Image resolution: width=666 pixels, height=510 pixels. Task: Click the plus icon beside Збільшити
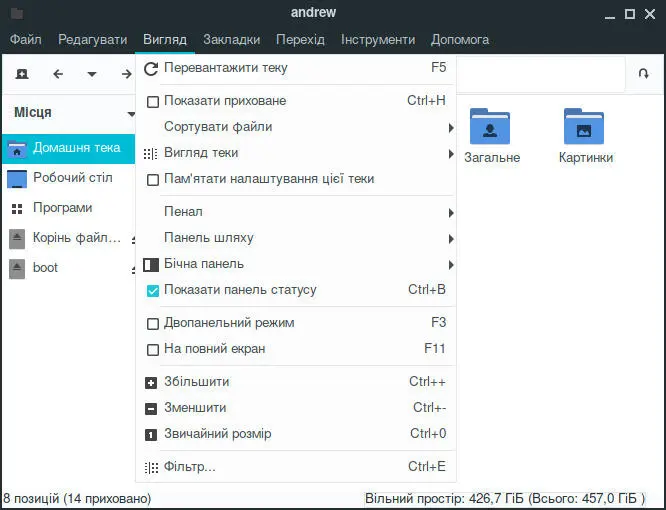coord(151,383)
